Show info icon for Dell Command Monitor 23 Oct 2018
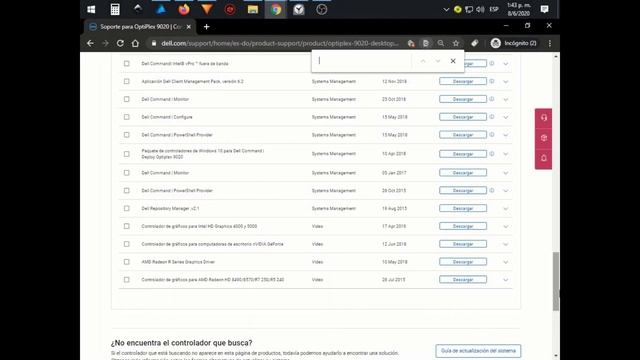The height and width of the screenshot is (360, 640). pos(492,99)
